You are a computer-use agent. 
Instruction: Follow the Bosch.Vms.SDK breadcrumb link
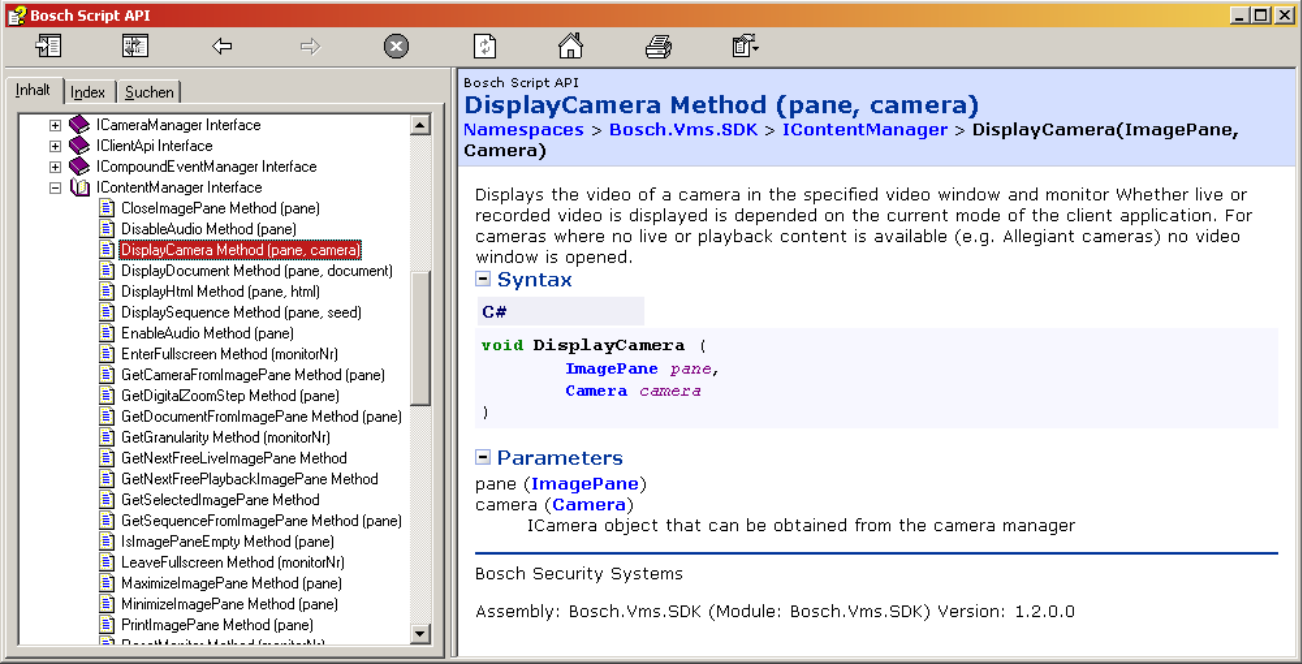click(682, 129)
